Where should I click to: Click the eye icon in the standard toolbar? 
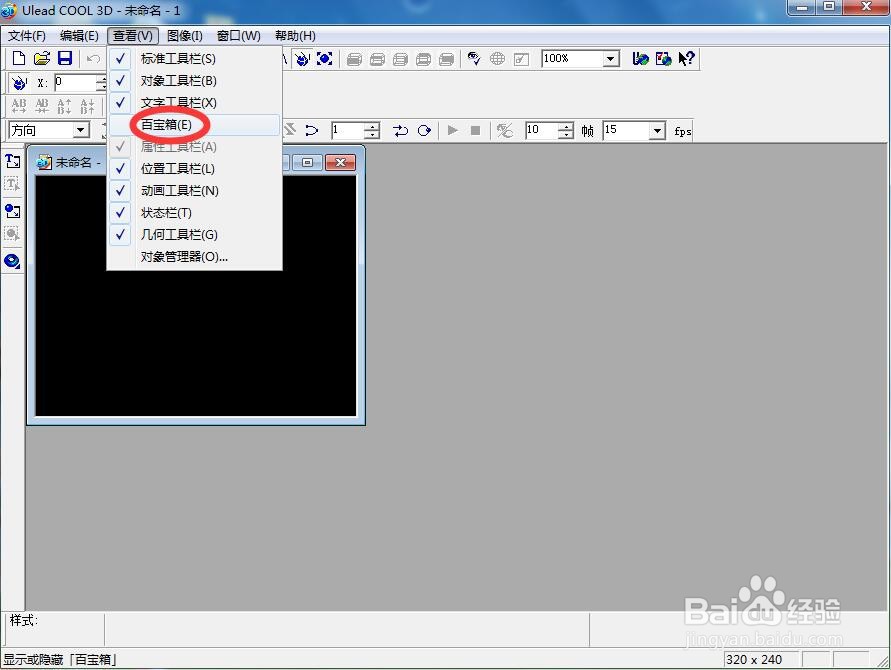click(474, 59)
